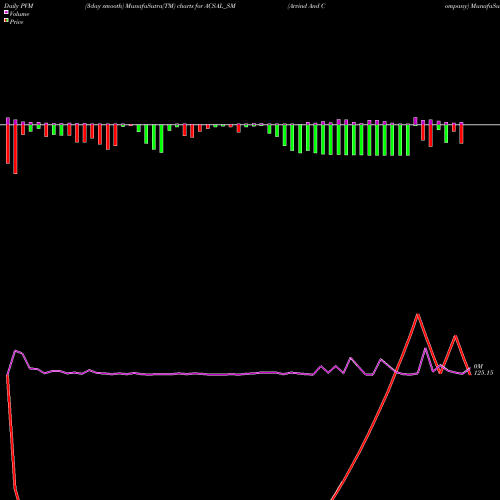Click the tallest red bar at chart start

(x=15, y=149)
